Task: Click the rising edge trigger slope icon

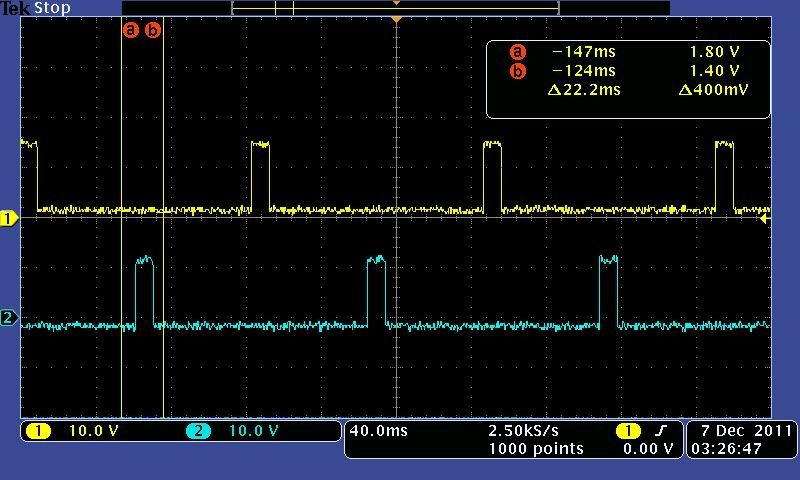Action: (660, 431)
